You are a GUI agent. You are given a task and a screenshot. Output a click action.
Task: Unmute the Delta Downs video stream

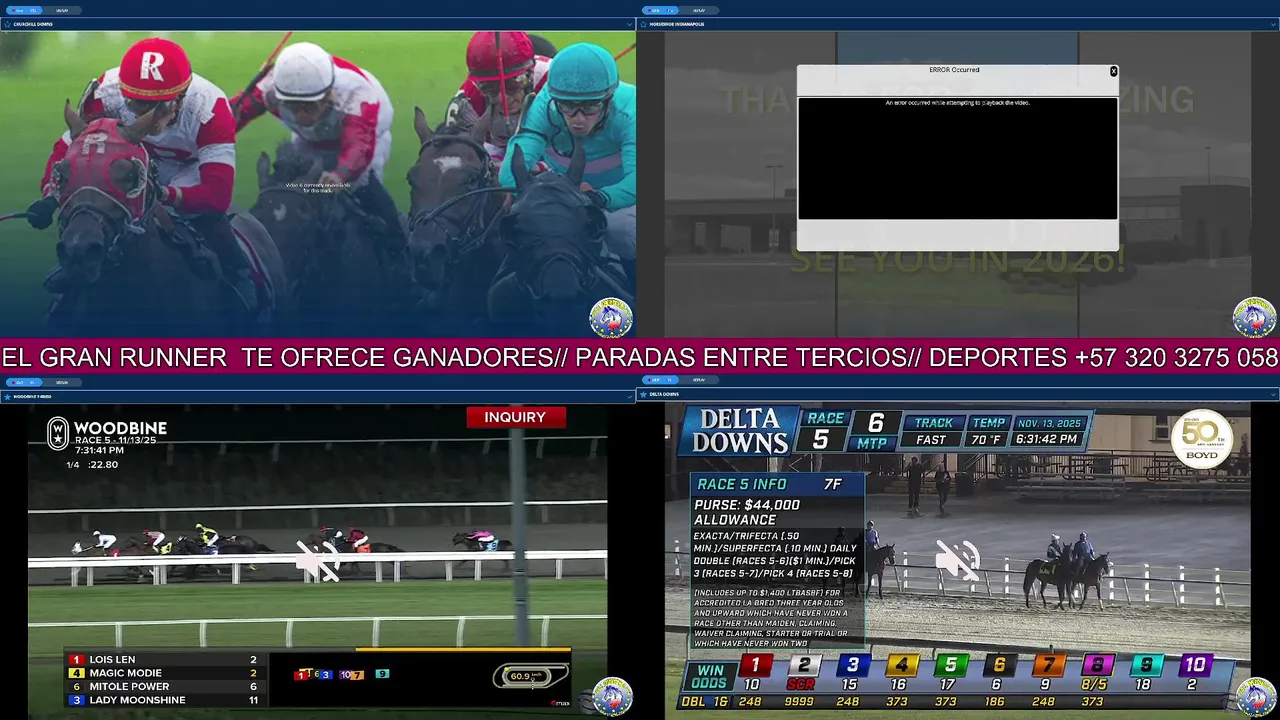click(x=957, y=560)
